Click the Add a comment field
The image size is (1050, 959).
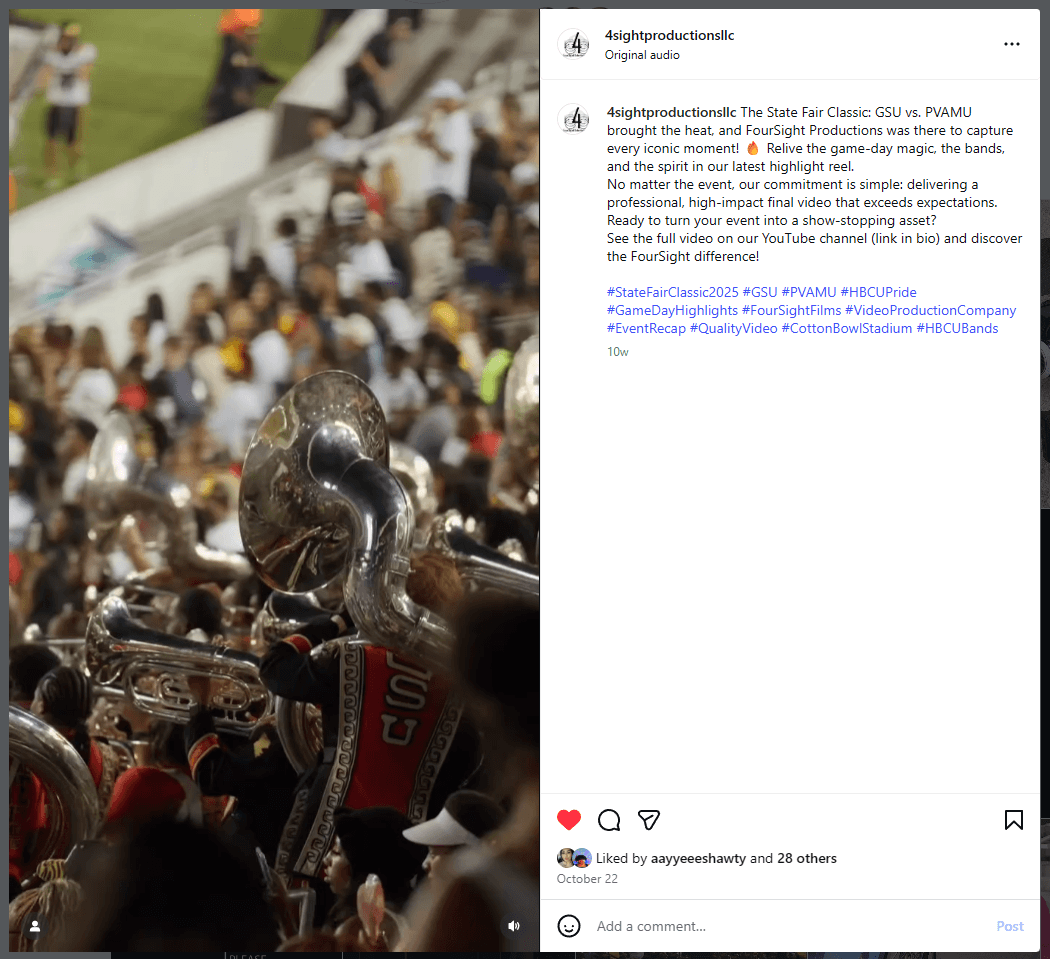click(790, 926)
